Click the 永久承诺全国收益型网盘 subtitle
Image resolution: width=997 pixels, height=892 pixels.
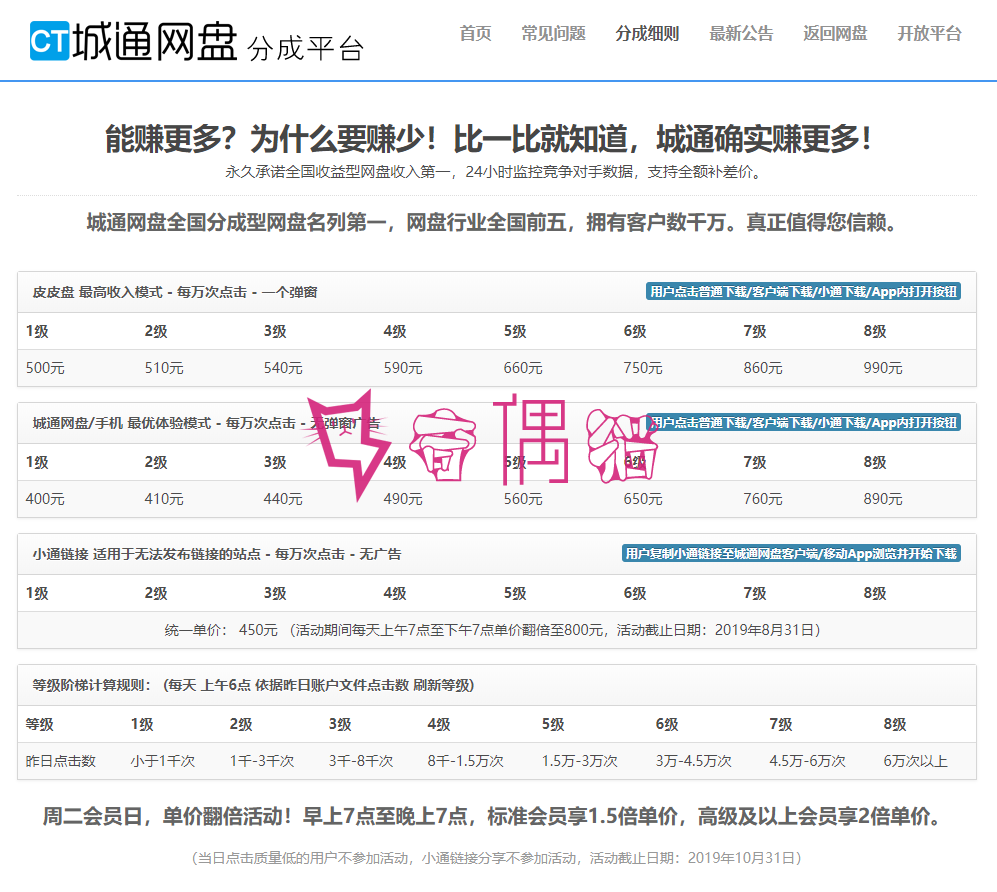(x=493, y=172)
